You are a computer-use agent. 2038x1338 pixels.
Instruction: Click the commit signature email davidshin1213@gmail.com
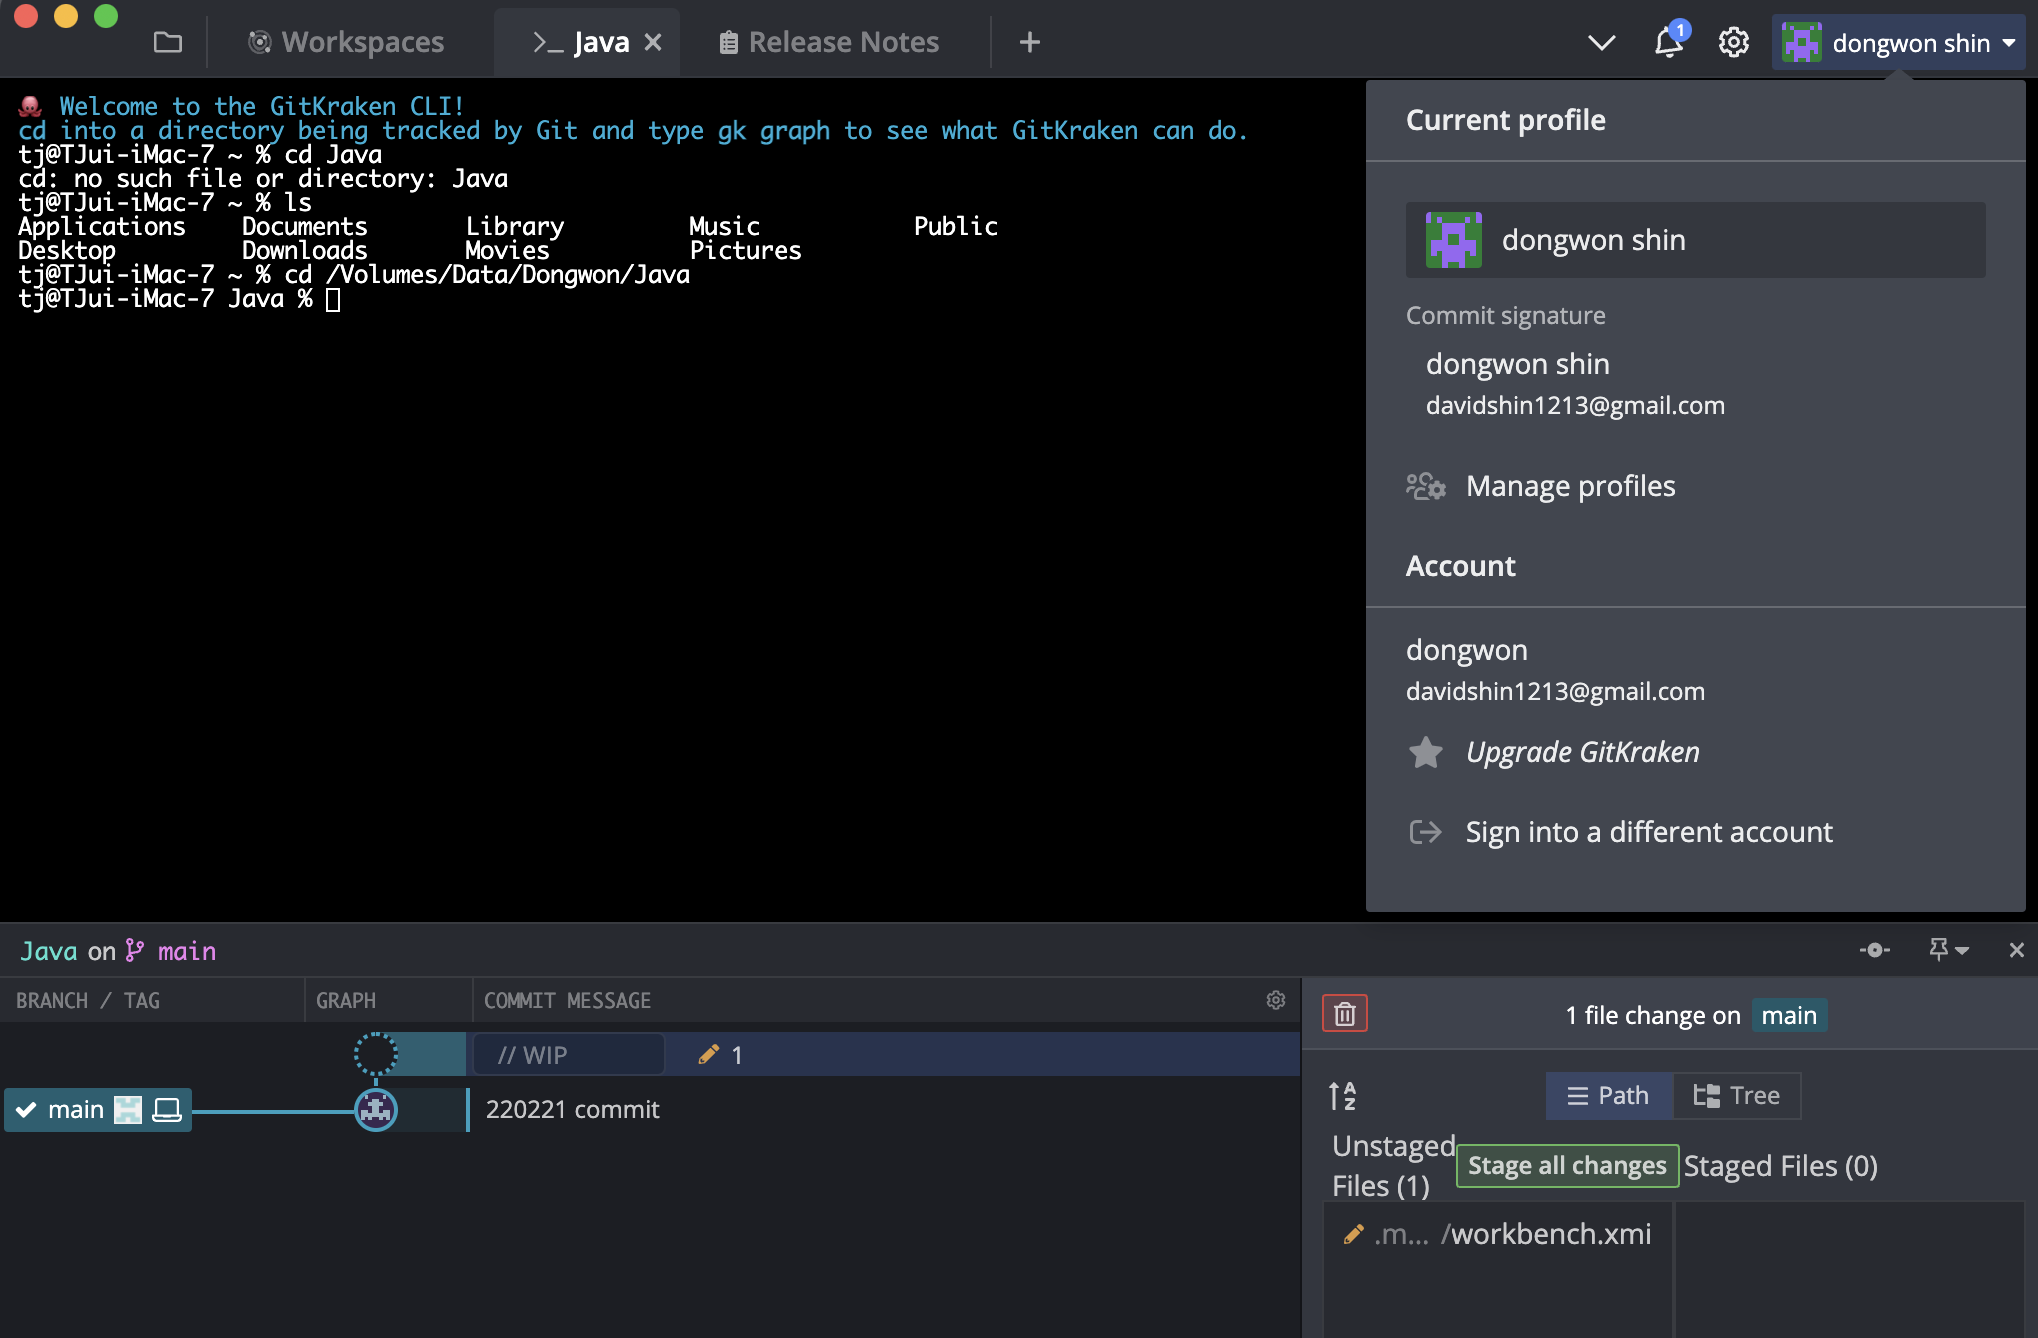[x=1575, y=405]
